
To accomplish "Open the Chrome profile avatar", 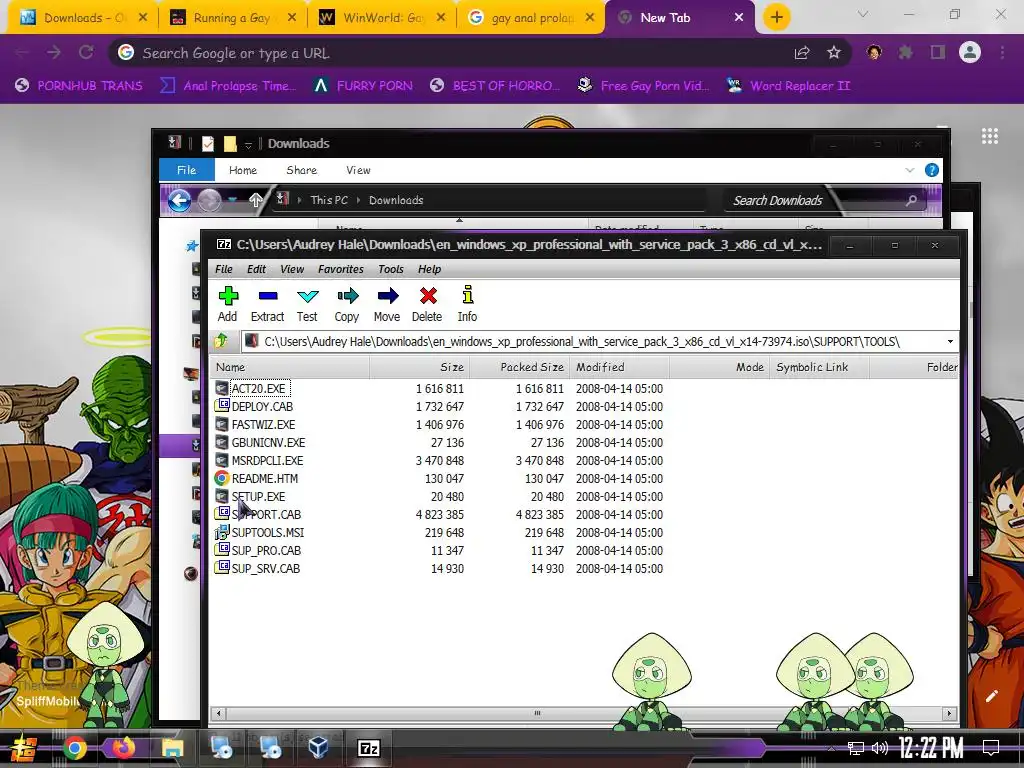I will pos(970,52).
